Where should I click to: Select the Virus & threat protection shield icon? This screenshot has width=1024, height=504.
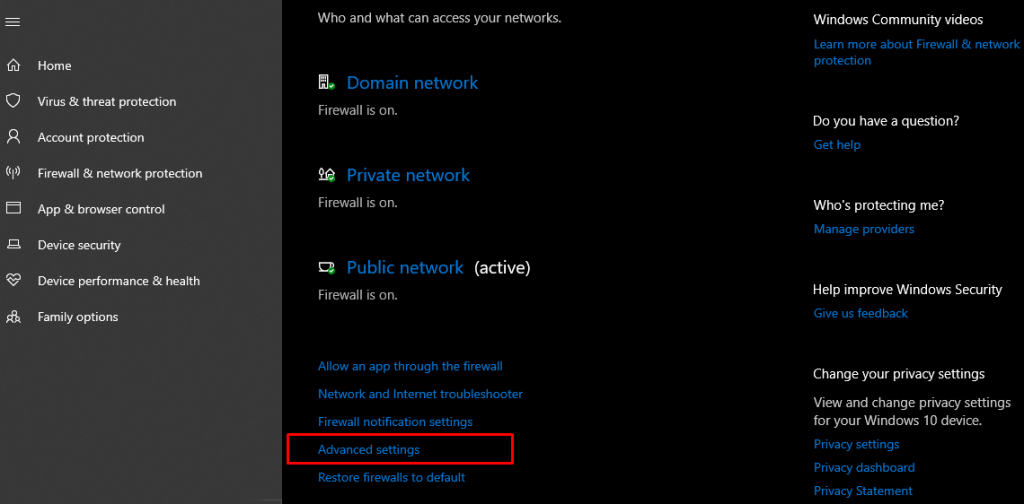click(13, 101)
